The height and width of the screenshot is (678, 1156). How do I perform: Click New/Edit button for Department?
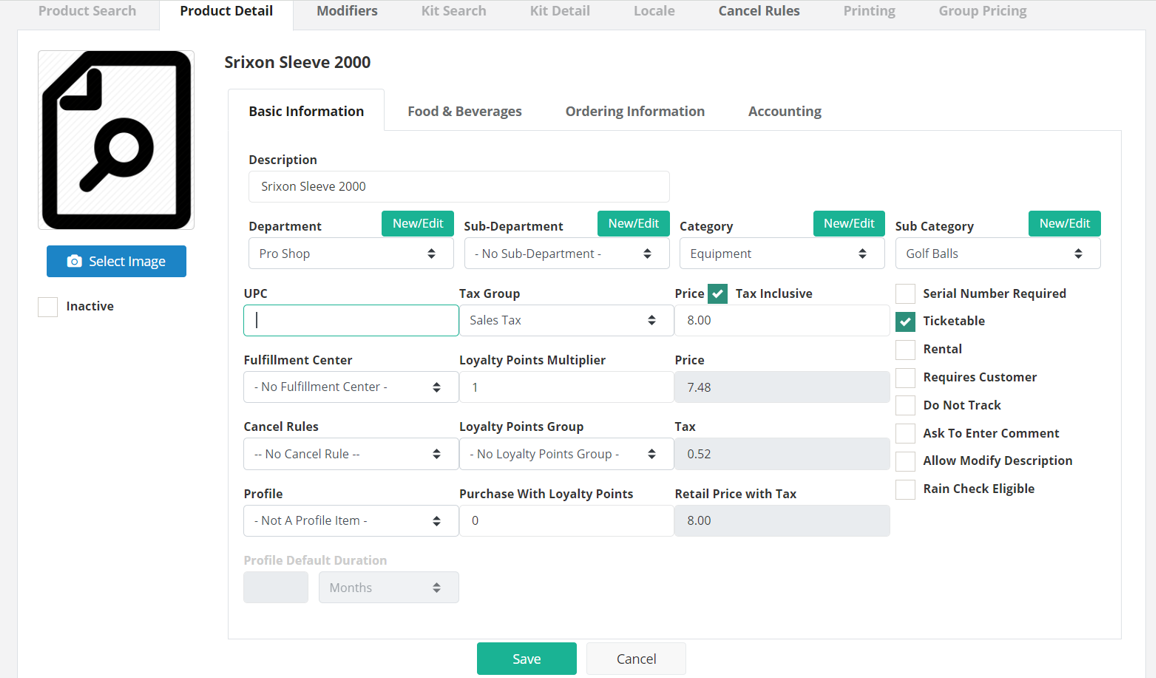tap(417, 223)
